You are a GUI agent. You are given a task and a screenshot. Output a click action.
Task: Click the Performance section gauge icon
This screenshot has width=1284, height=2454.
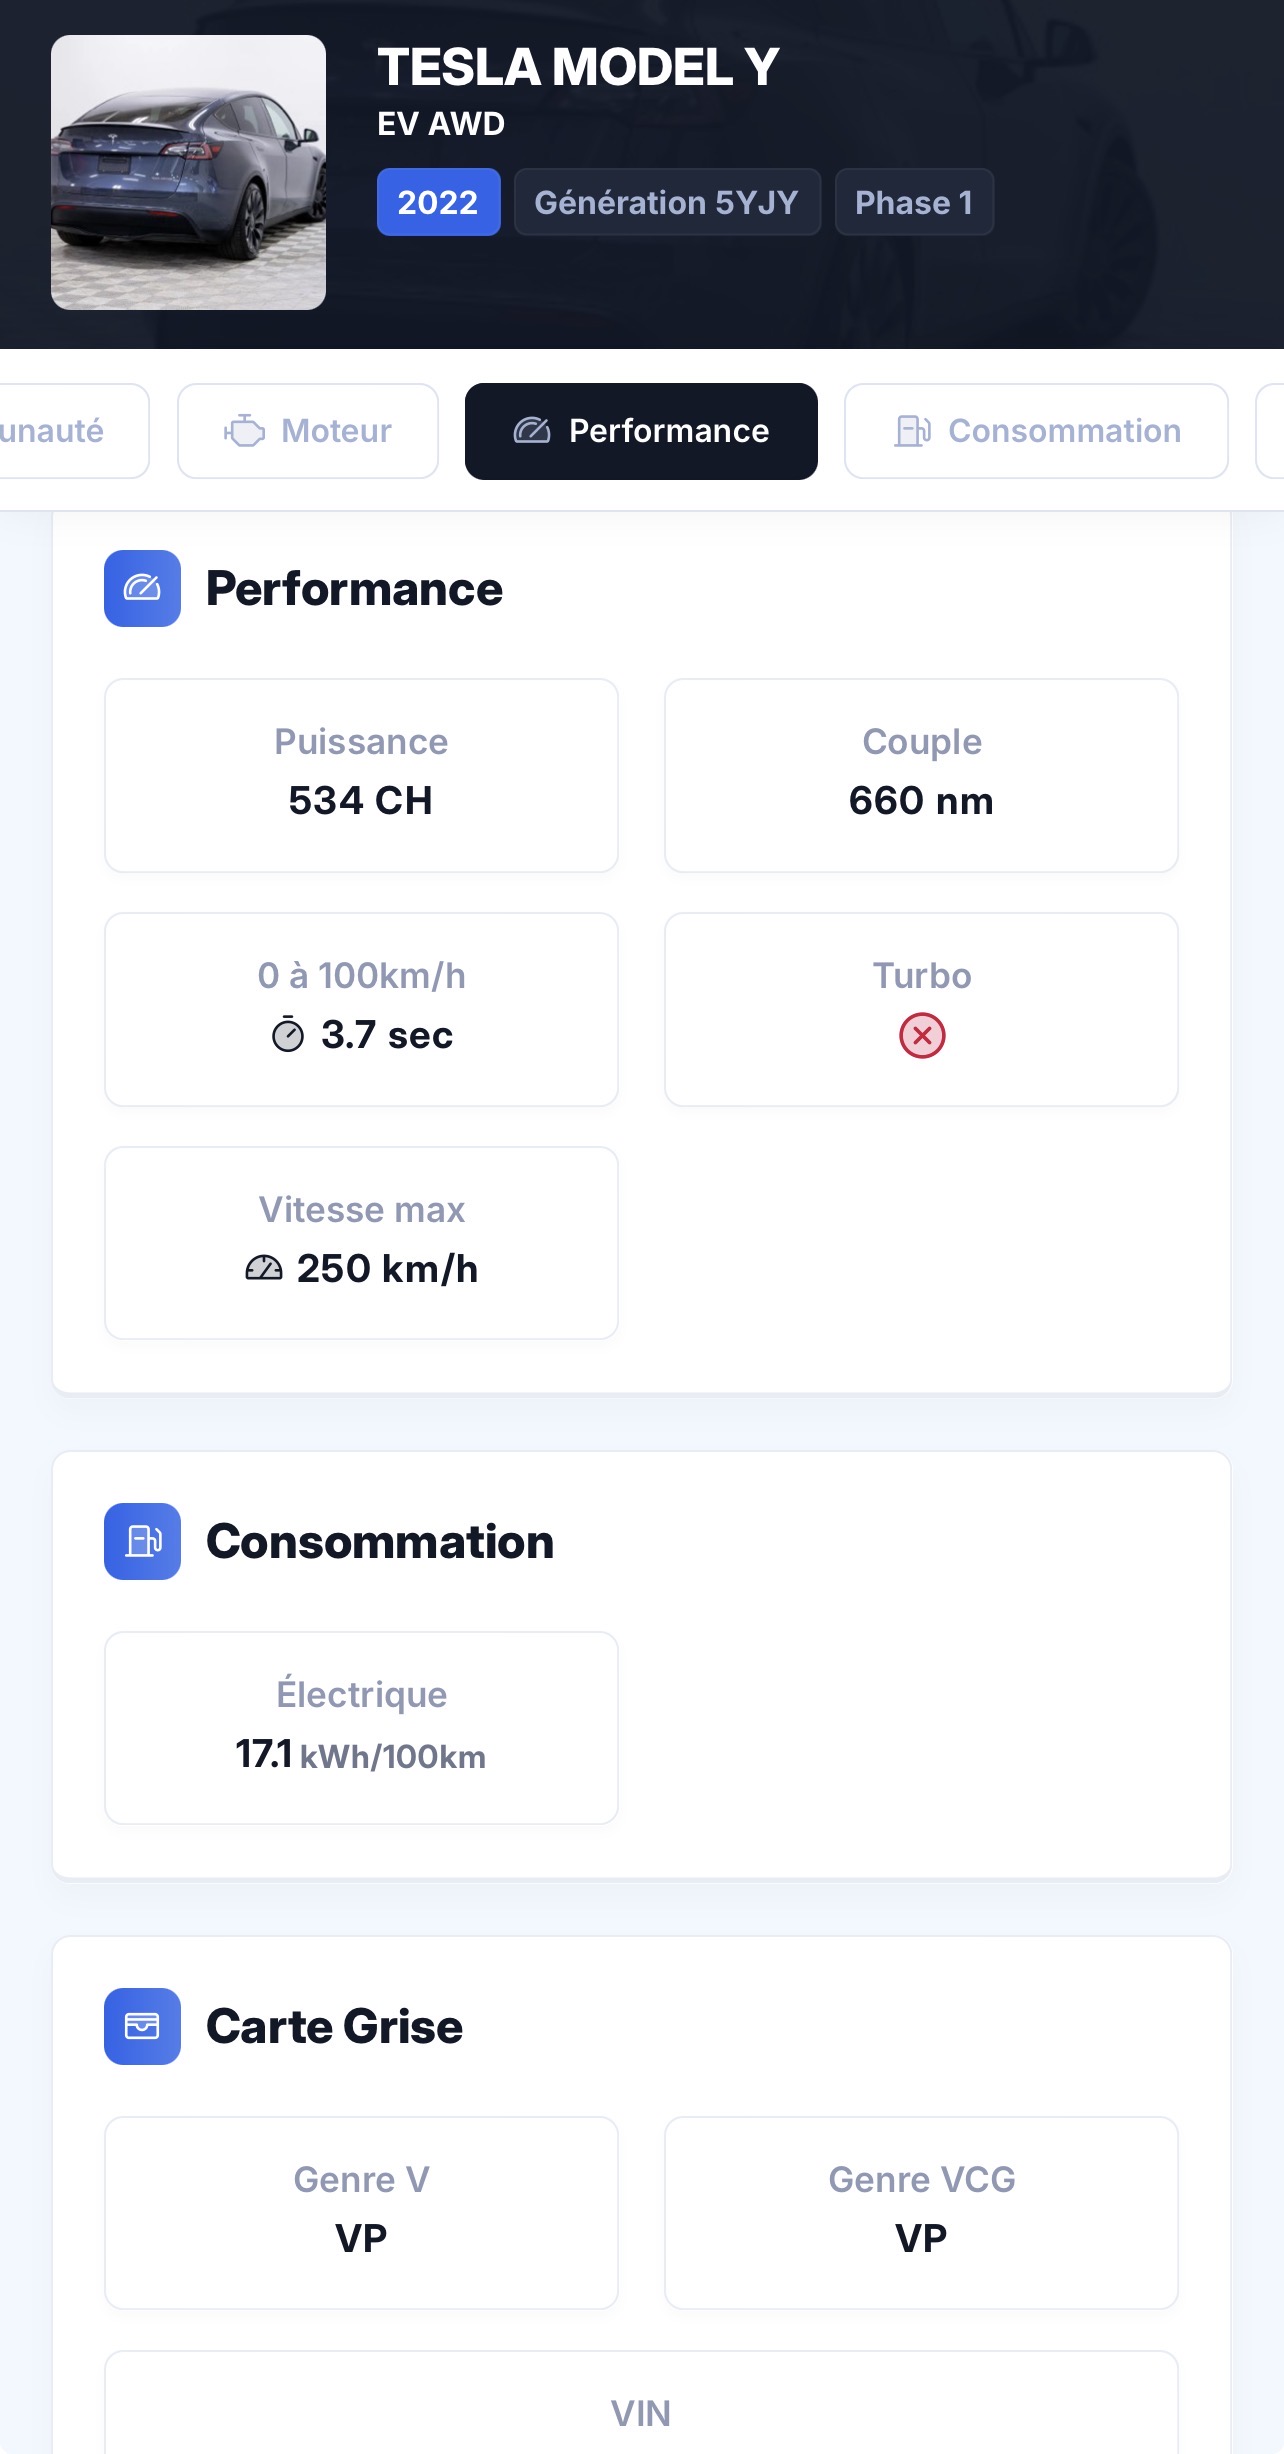click(142, 588)
